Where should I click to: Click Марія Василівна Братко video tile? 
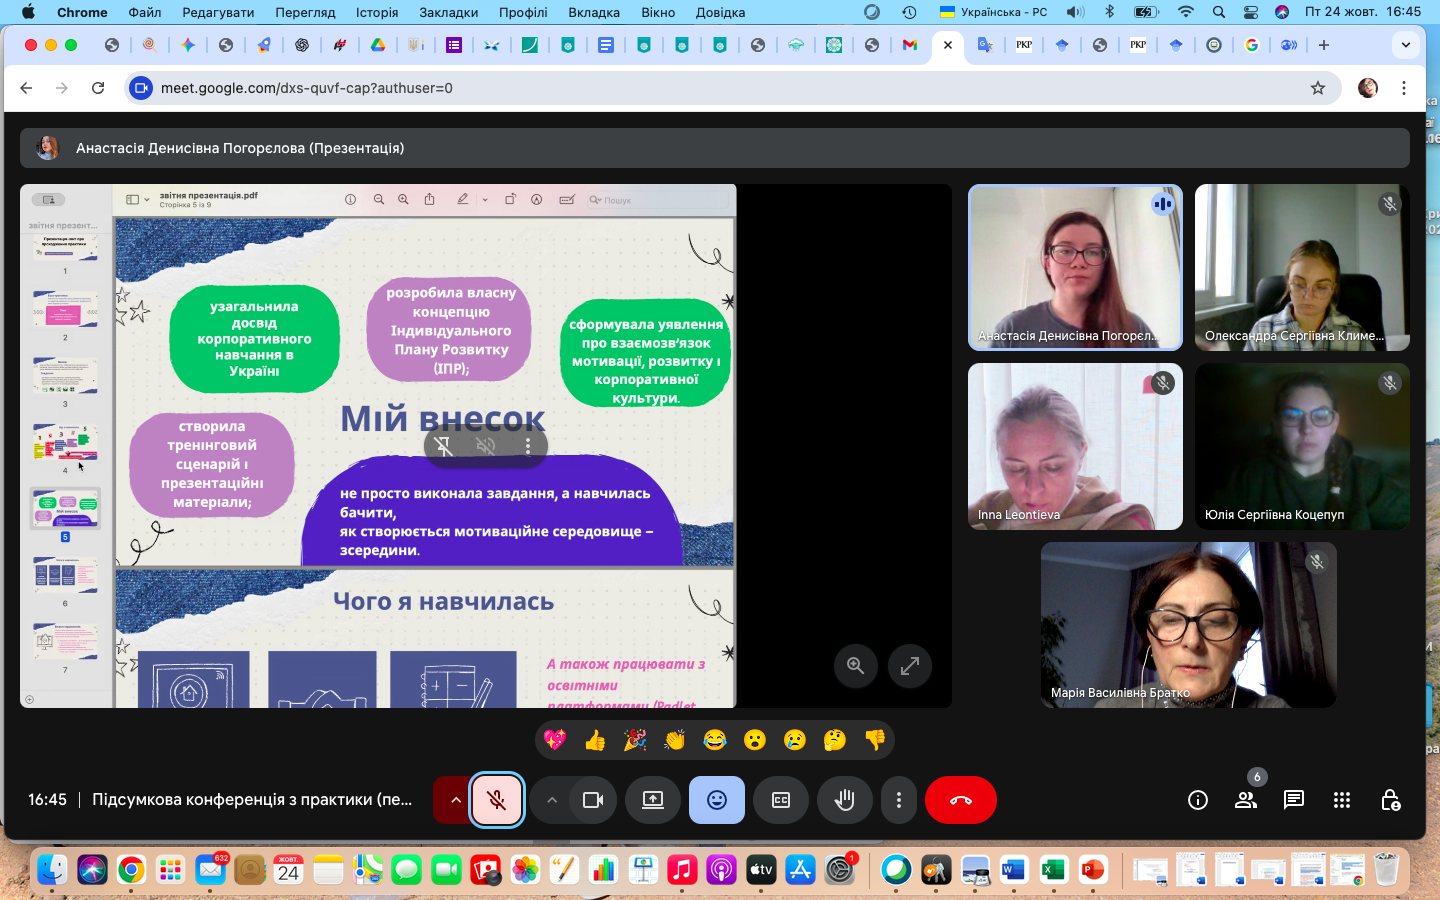click(x=1188, y=625)
